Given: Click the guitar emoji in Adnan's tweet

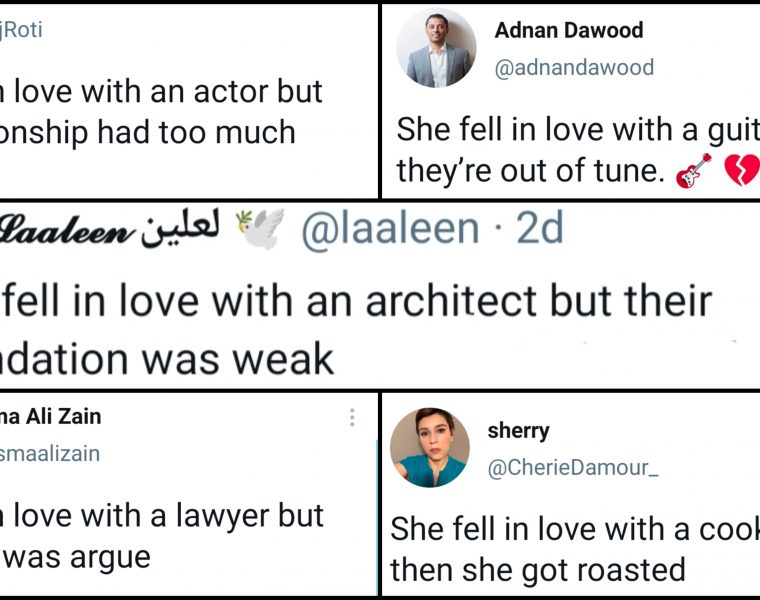Looking at the screenshot, I should [x=695, y=171].
